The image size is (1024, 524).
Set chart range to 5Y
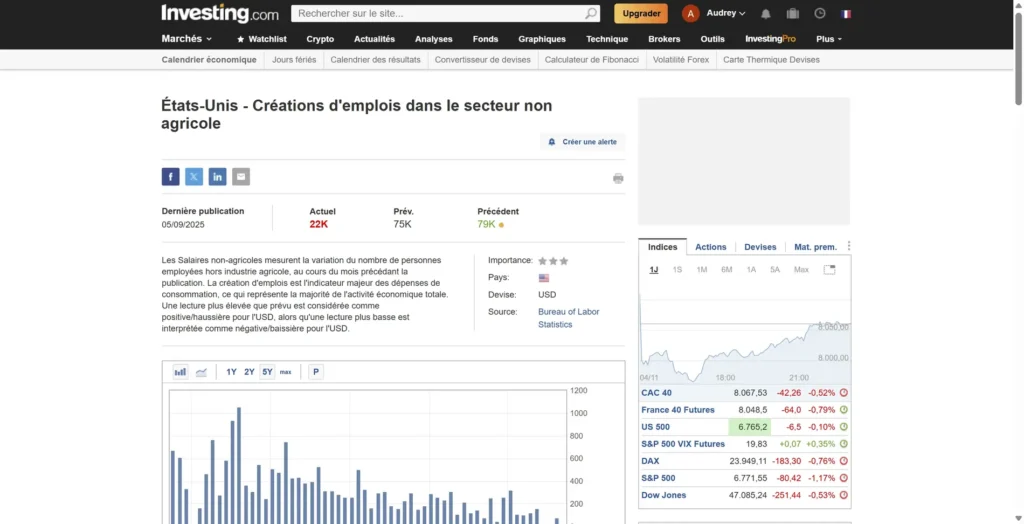(268, 372)
